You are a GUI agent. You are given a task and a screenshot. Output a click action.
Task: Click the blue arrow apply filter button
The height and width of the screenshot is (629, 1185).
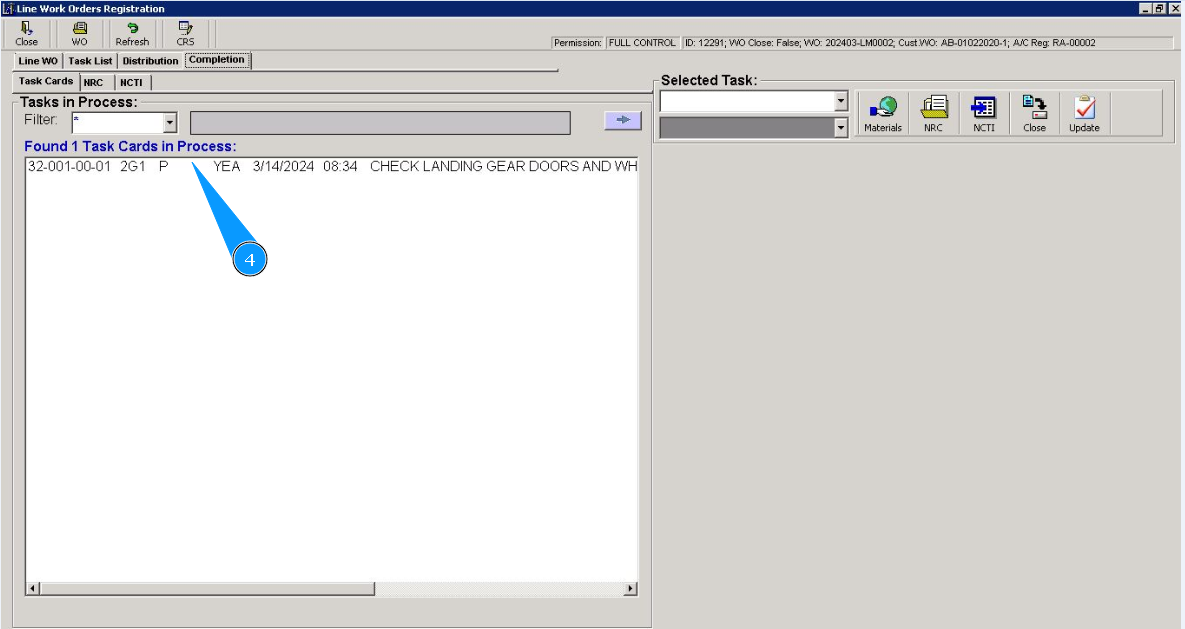pyautogui.click(x=623, y=120)
